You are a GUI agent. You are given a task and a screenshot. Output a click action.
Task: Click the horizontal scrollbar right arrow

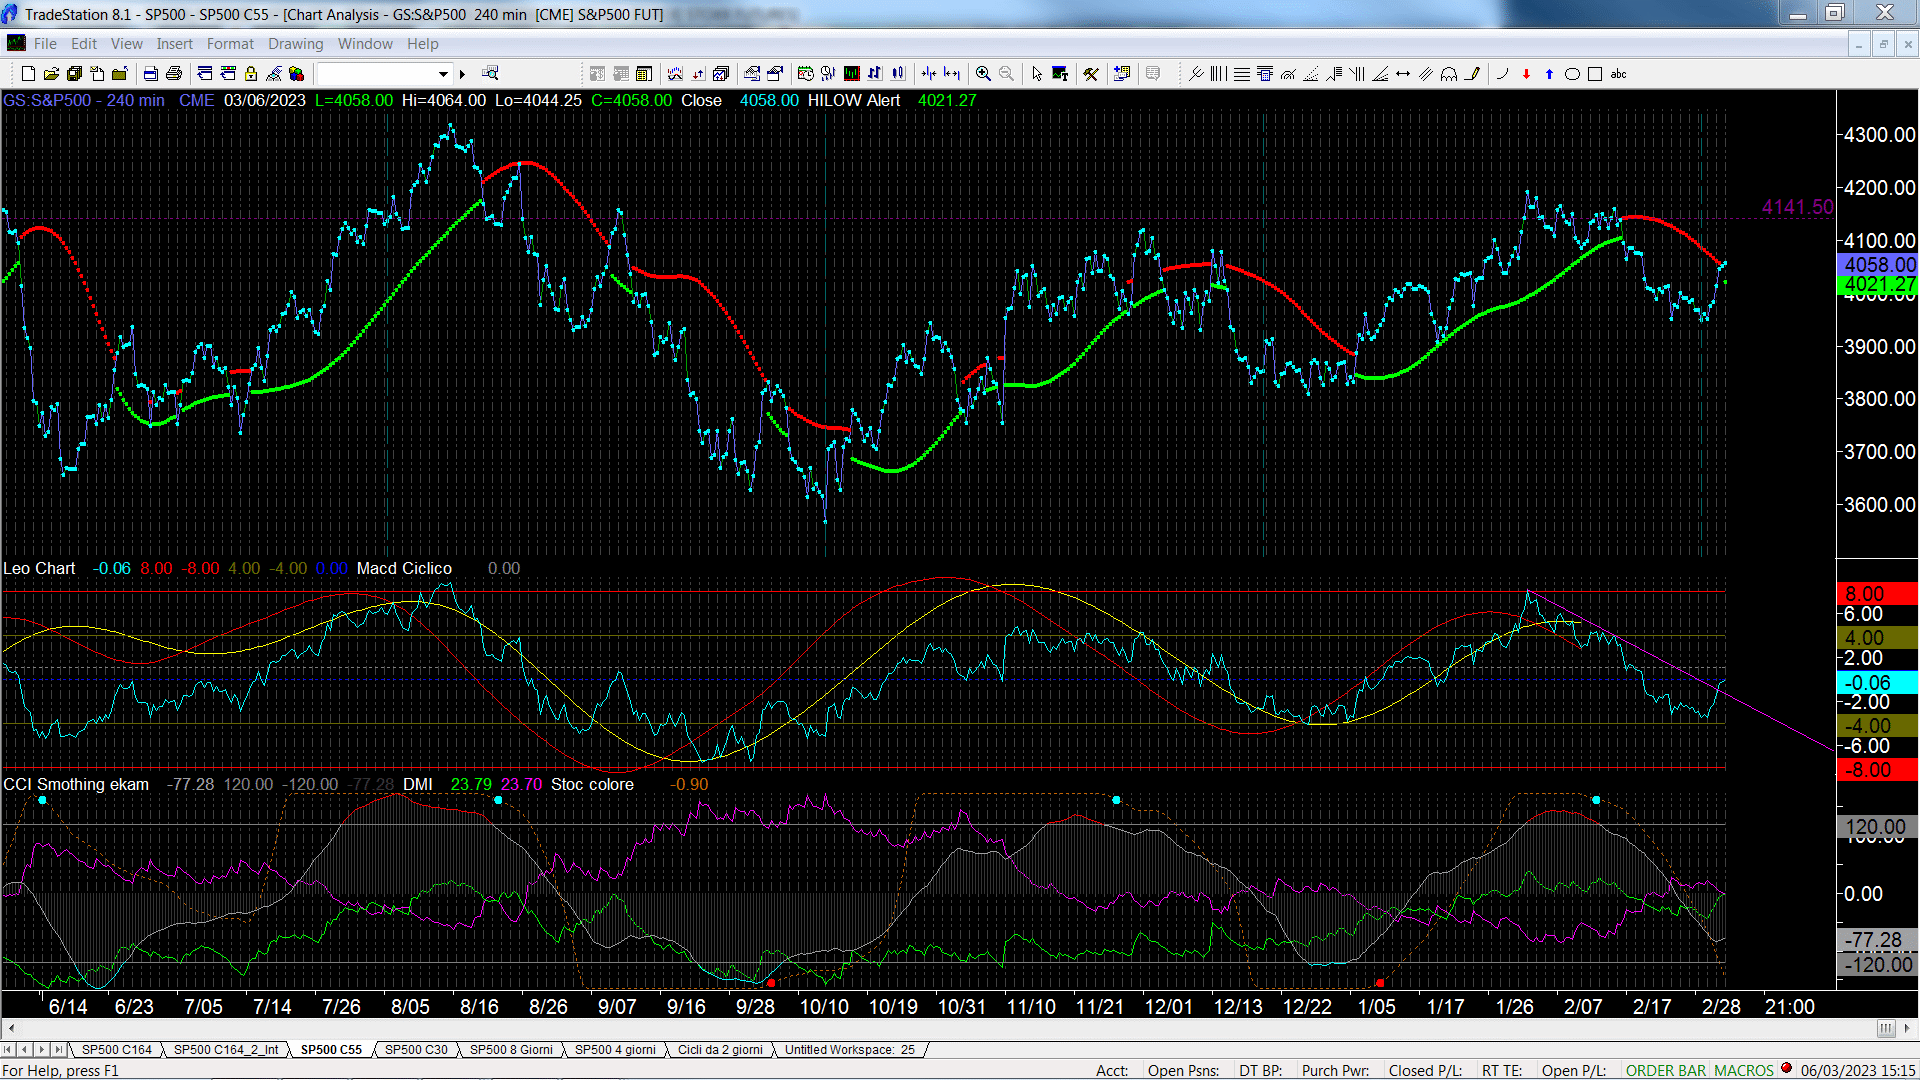click(x=1908, y=1028)
